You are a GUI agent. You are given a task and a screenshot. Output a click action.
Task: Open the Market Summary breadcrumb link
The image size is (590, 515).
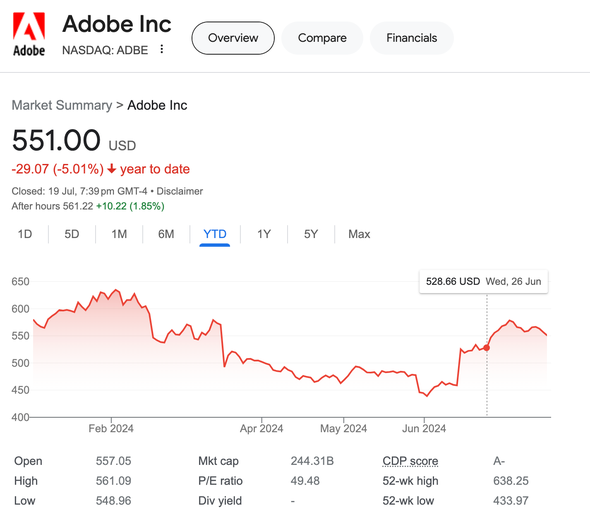click(62, 105)
